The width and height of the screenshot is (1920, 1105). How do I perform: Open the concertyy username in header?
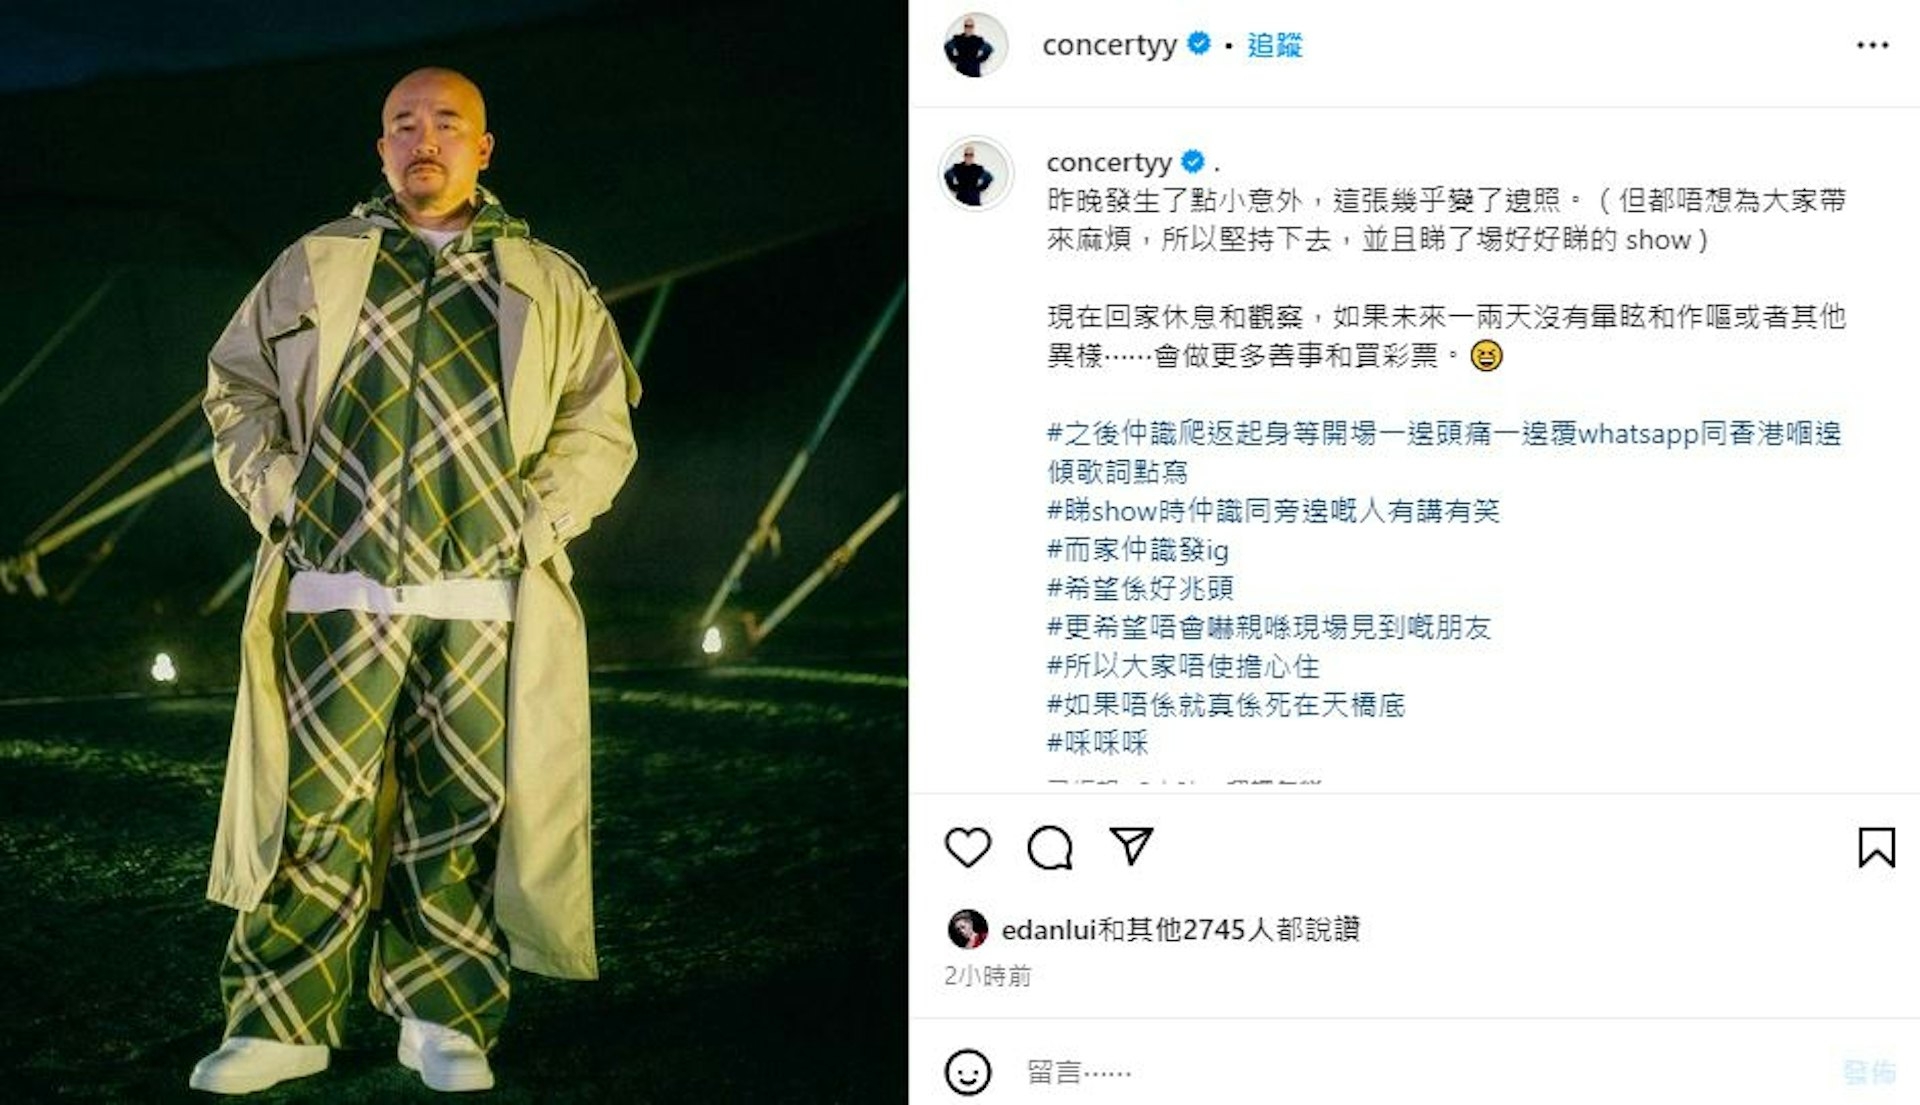click(x=1109, y=45)
